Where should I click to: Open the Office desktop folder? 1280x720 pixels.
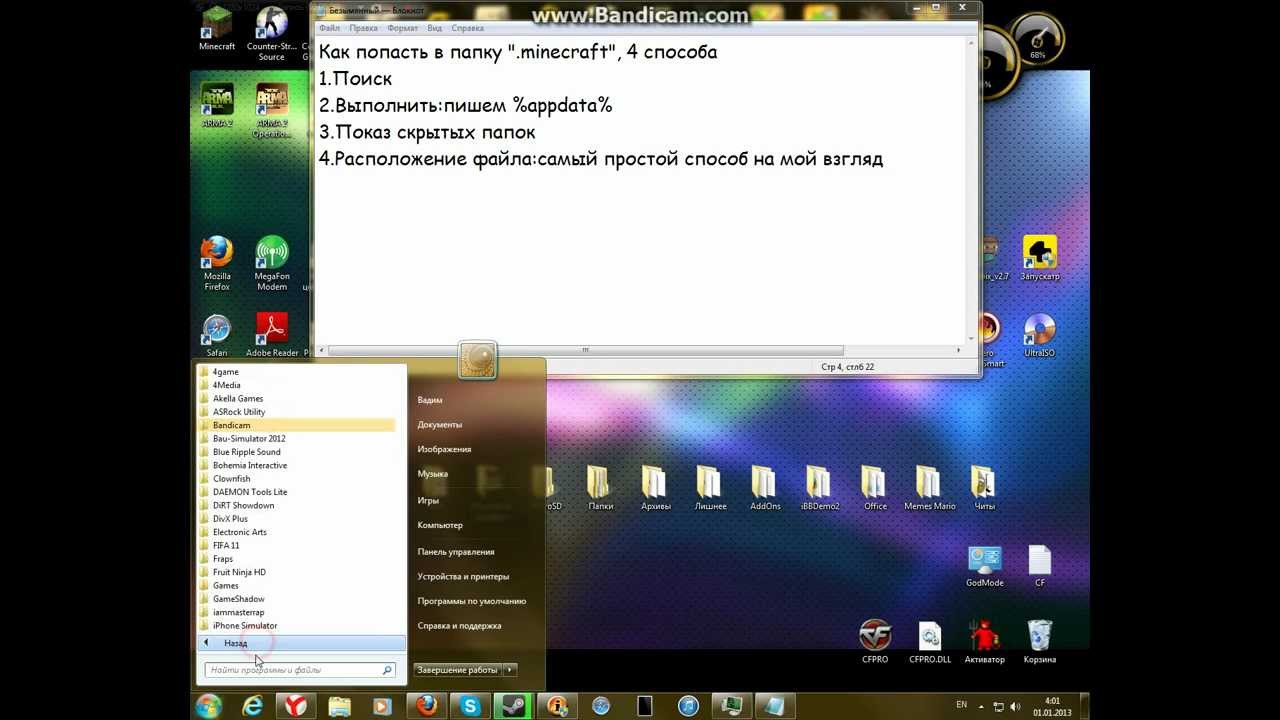(875, 488)
